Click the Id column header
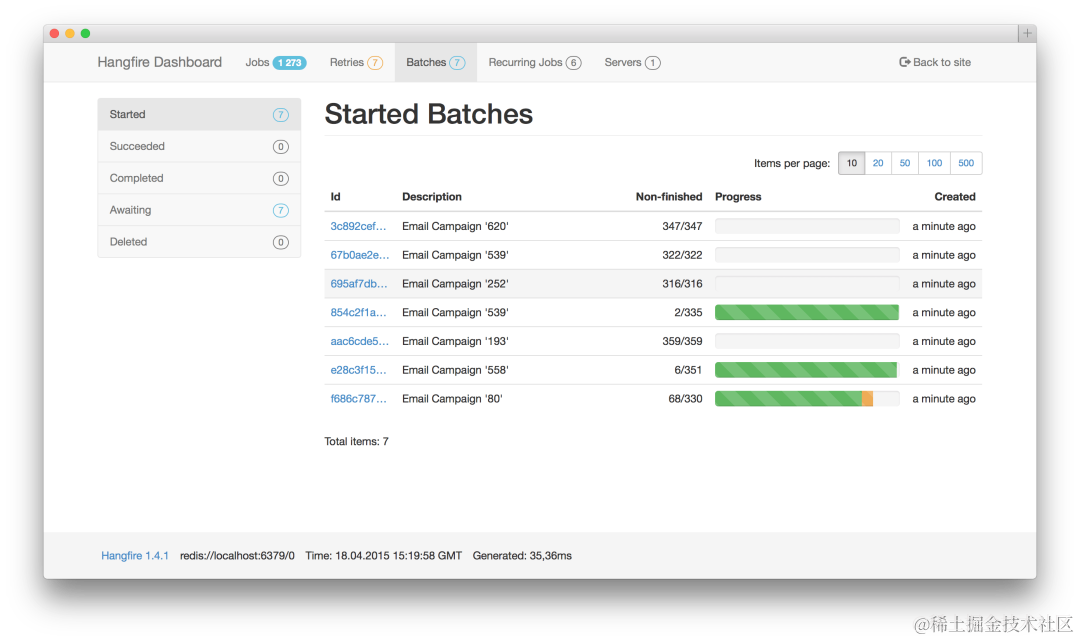 pos(335,197)
